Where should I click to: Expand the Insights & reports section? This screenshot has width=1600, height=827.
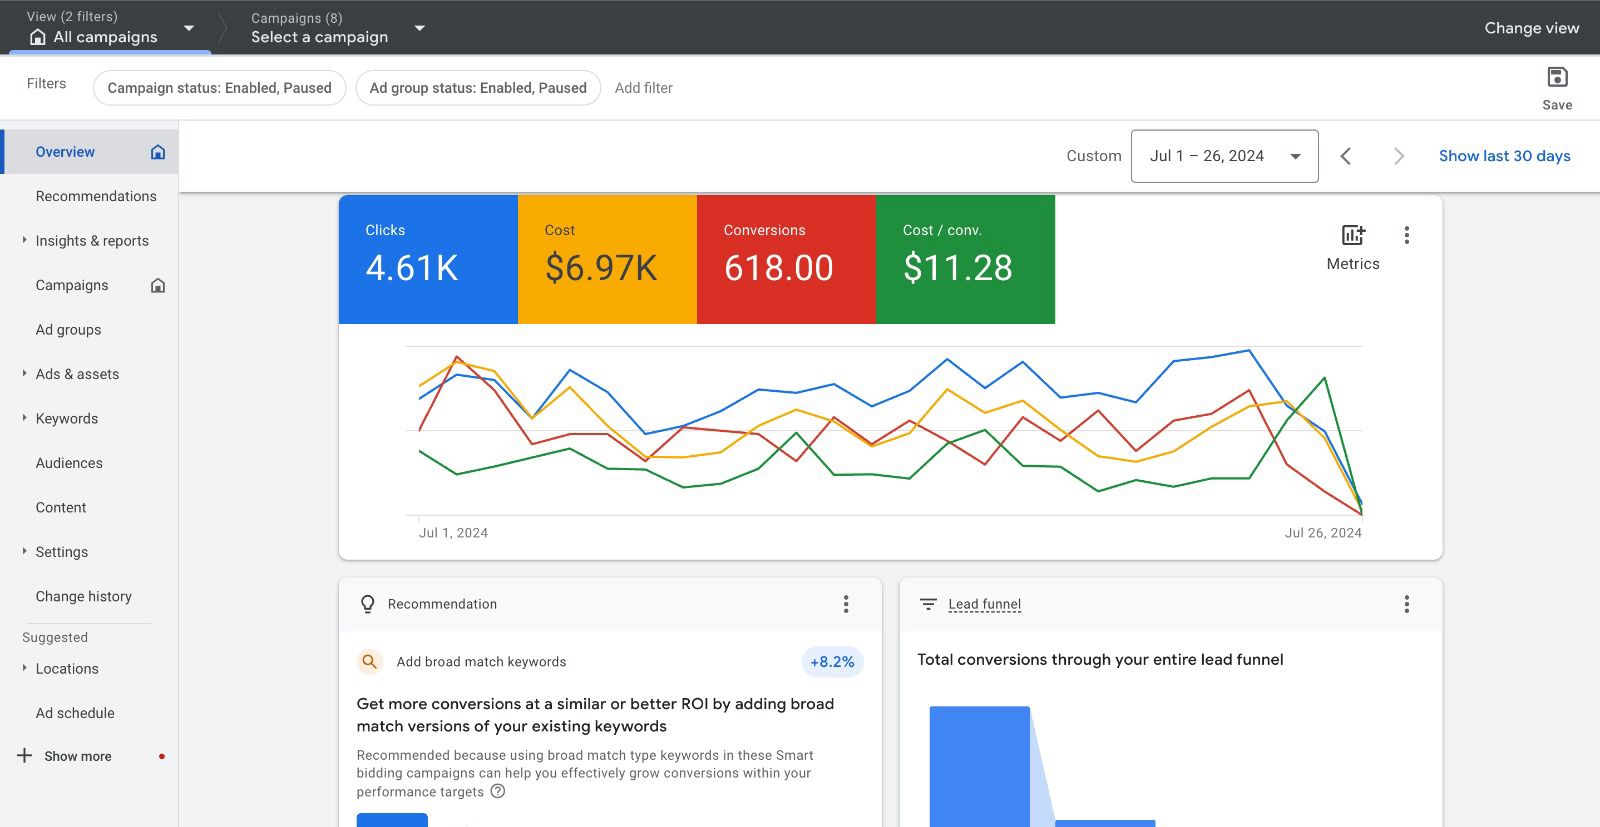click(x=91, y=241)
